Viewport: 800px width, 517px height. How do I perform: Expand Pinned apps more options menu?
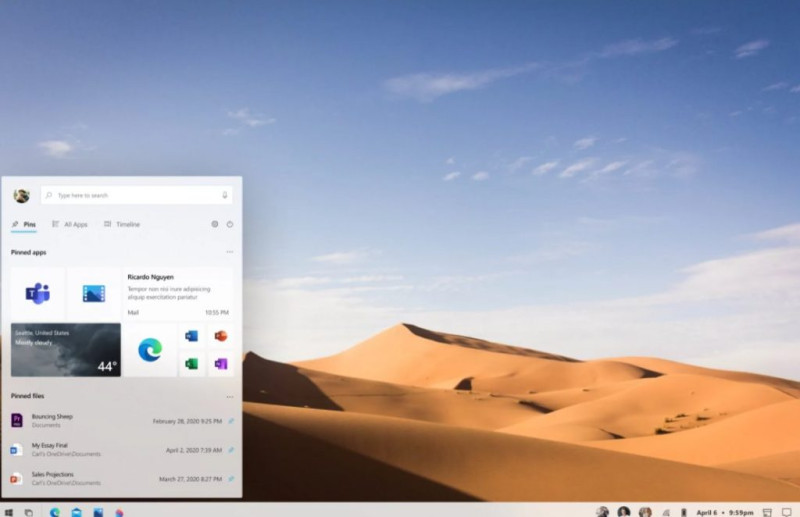[229, 252]
